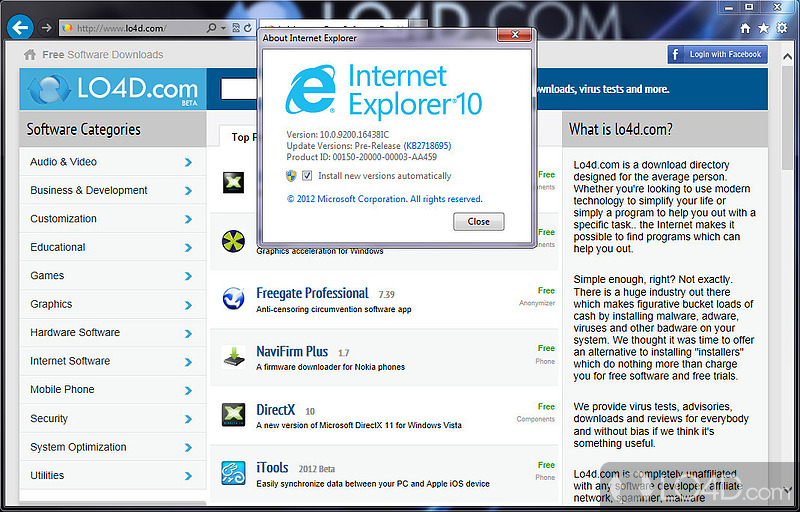Expand the Internet Software chevron
This screenshot has height=512, width=800.
(x=188, y=362)
